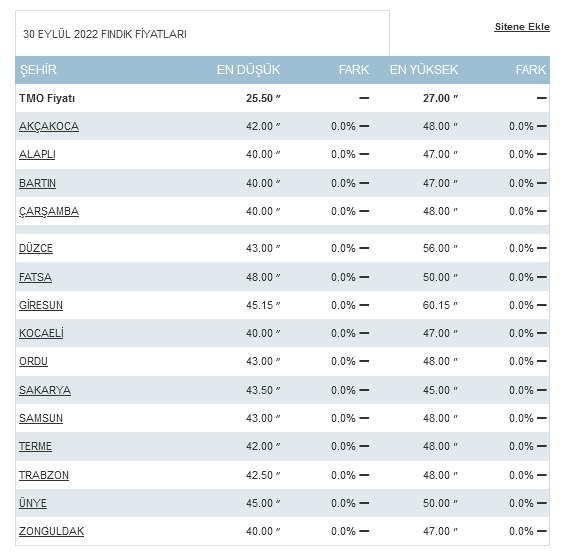Viewport: 566px width, 556px height.
Task: Open the GİRESUN link
Action: coord(41,305)
